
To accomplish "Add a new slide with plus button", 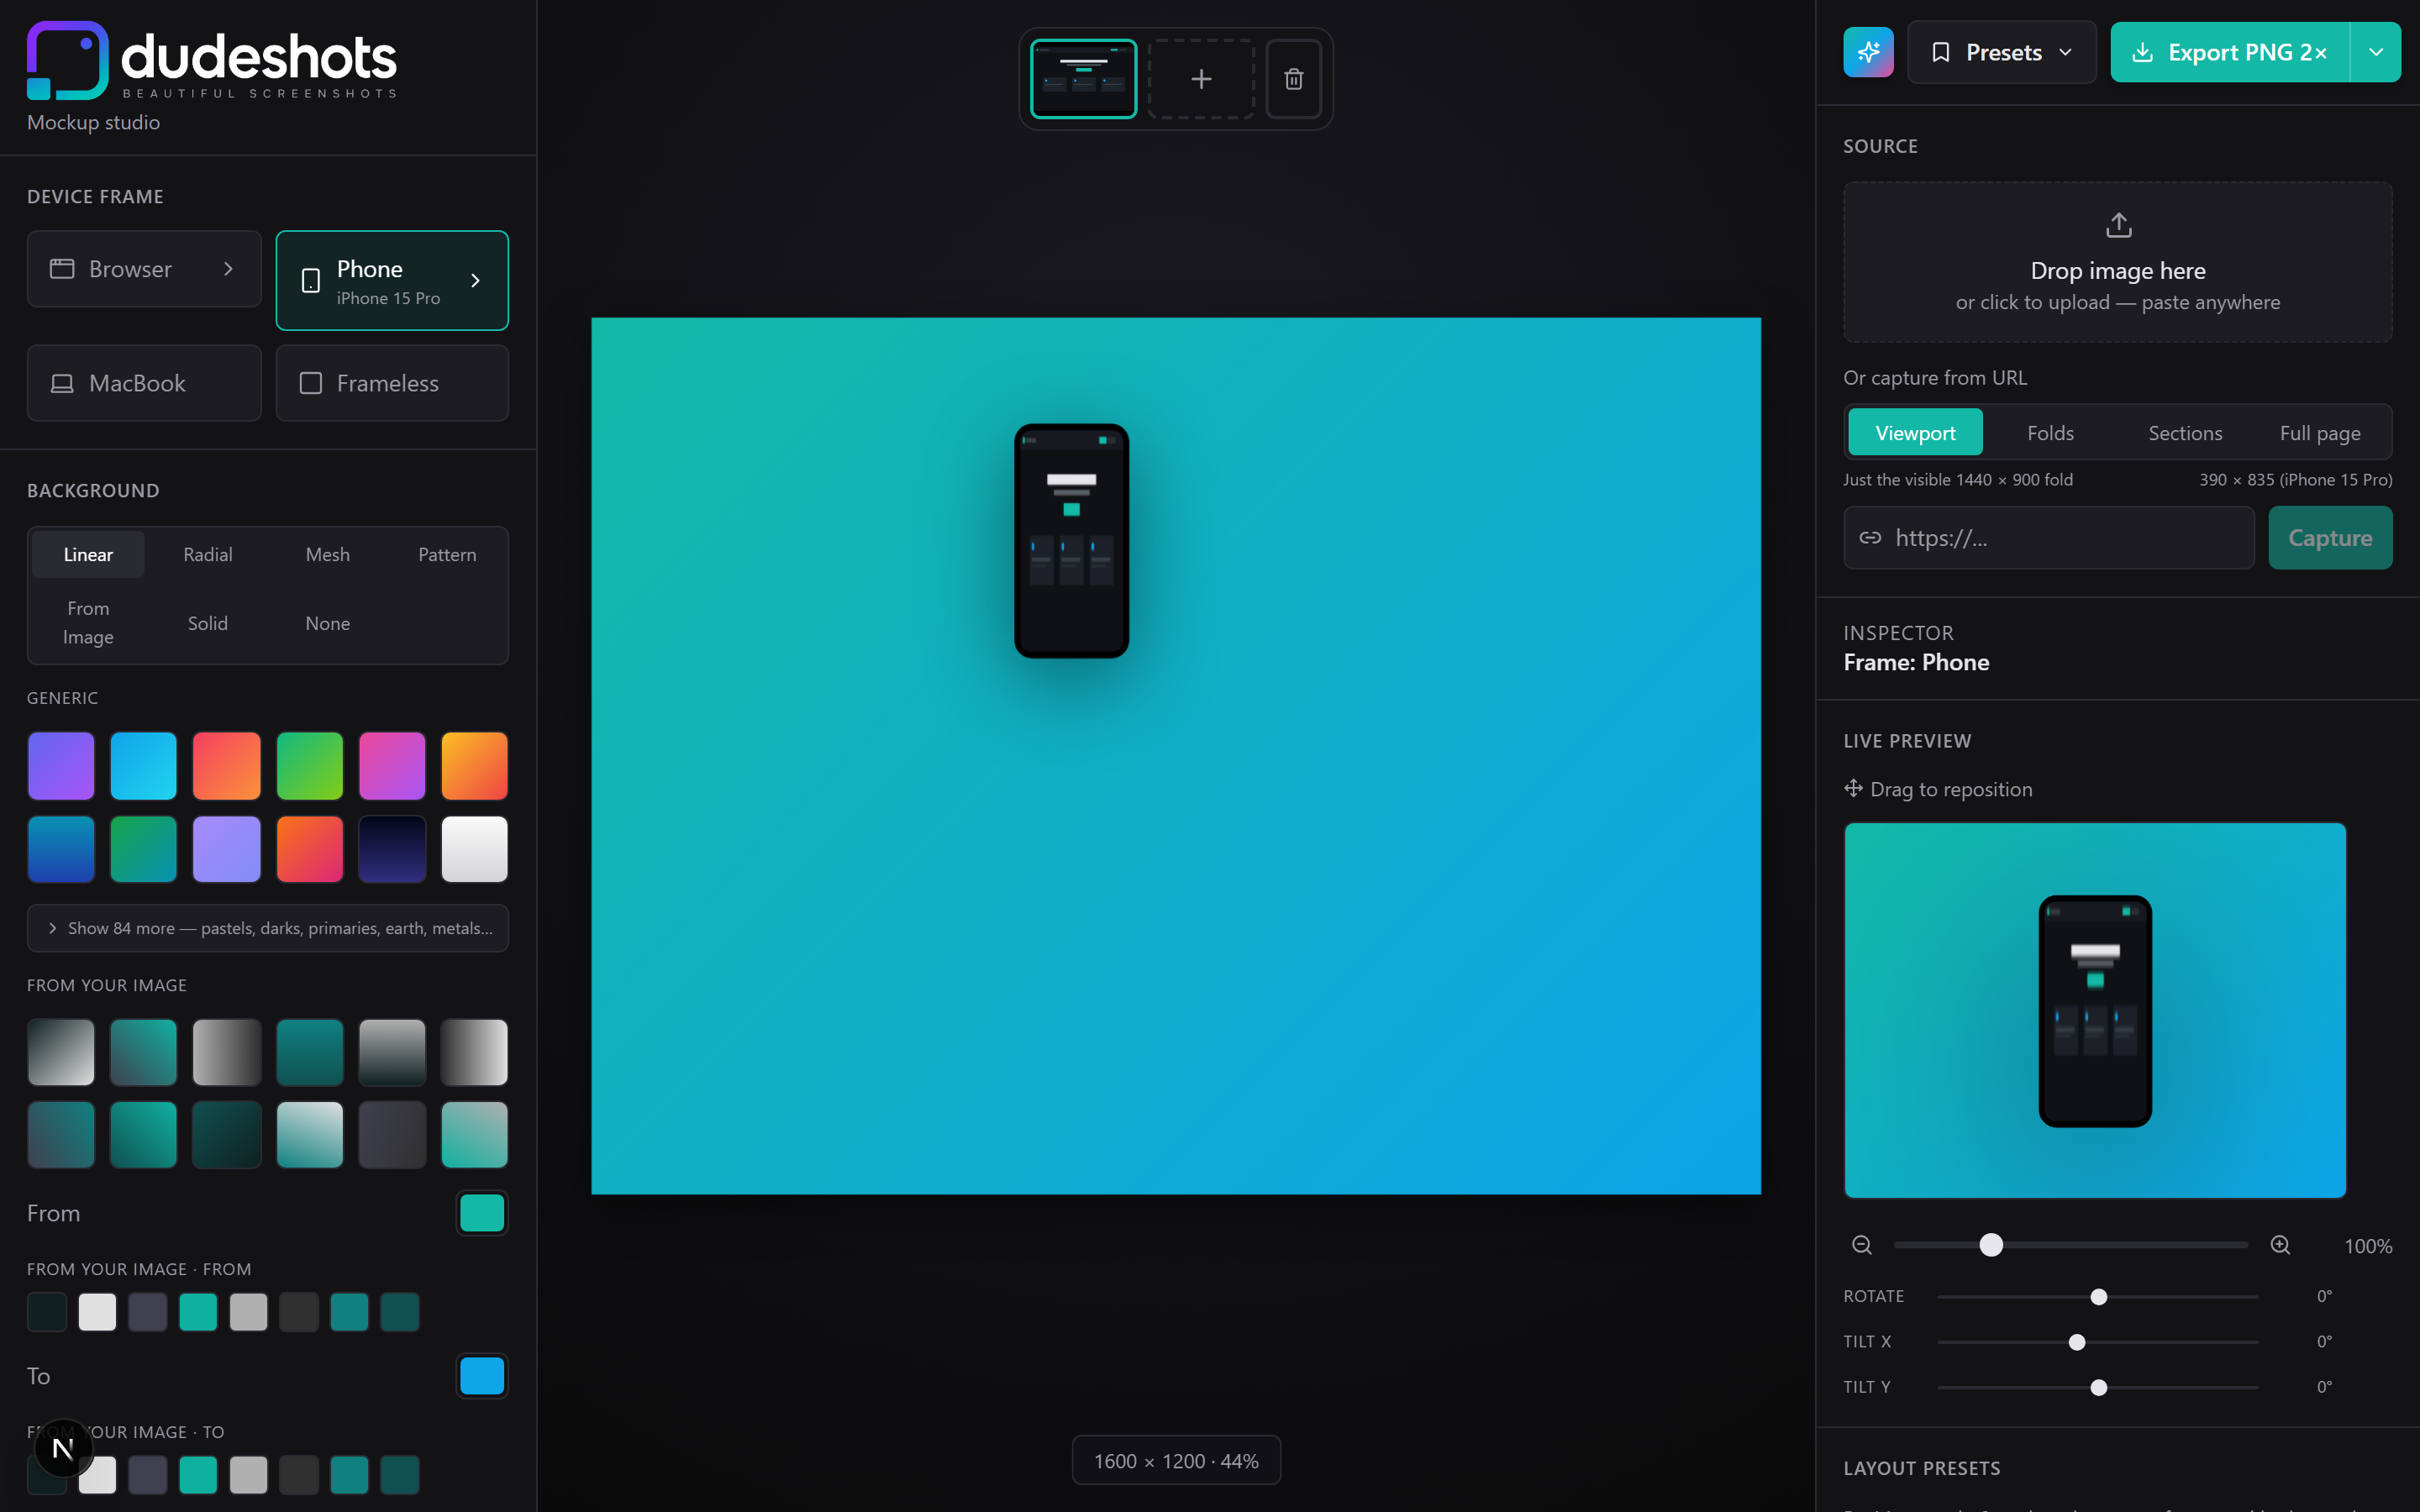I will pyautogui.click(x=1201, y=79).
